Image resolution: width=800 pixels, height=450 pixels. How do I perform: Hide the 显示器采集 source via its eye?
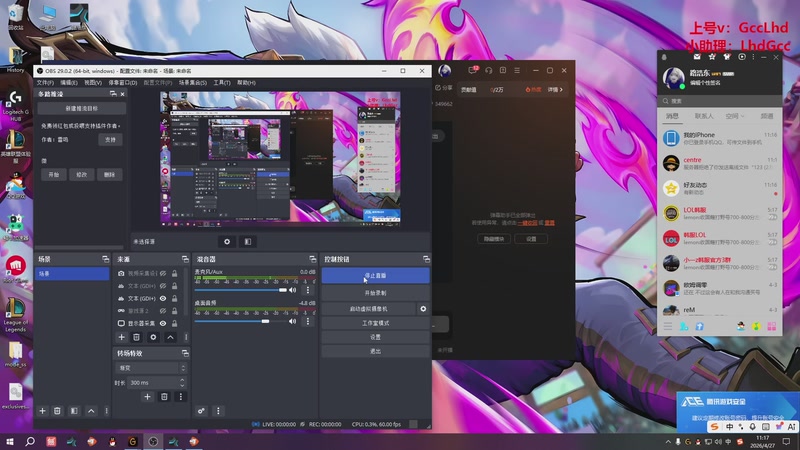[163, 323]
